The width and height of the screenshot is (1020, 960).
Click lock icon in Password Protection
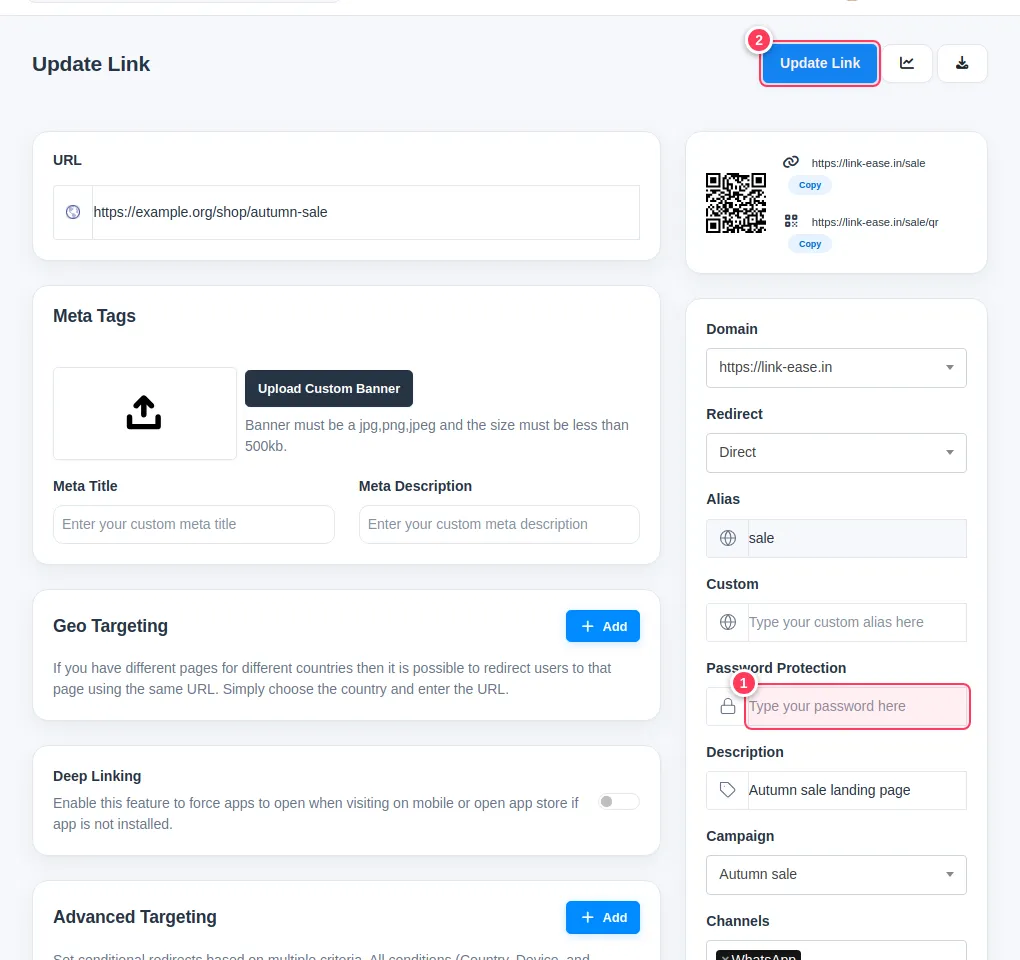click(728, 706)
